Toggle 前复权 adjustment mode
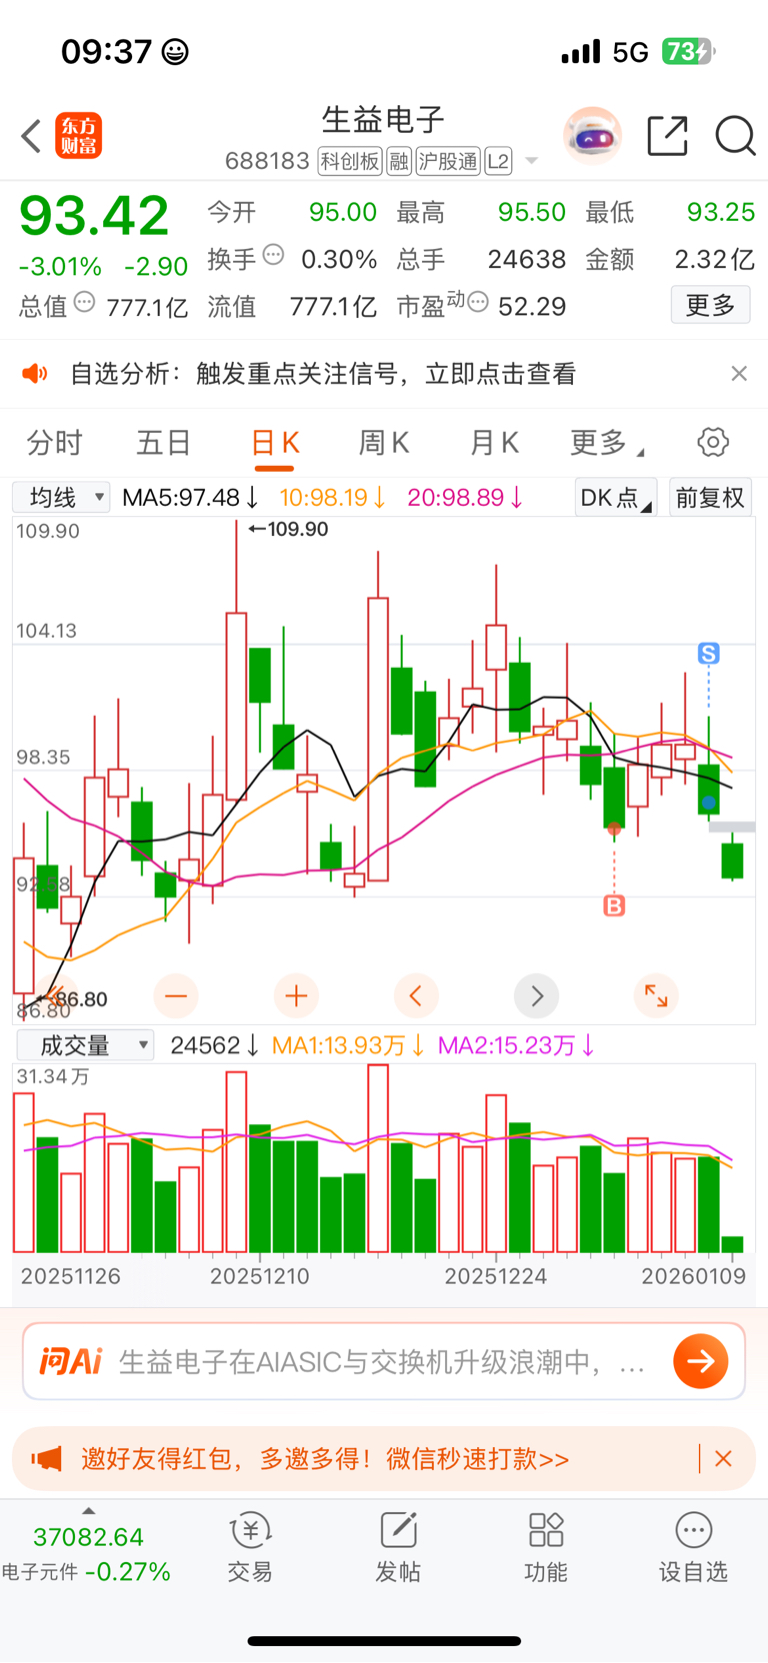This screenshot has height=1663, width=768. 710,497
